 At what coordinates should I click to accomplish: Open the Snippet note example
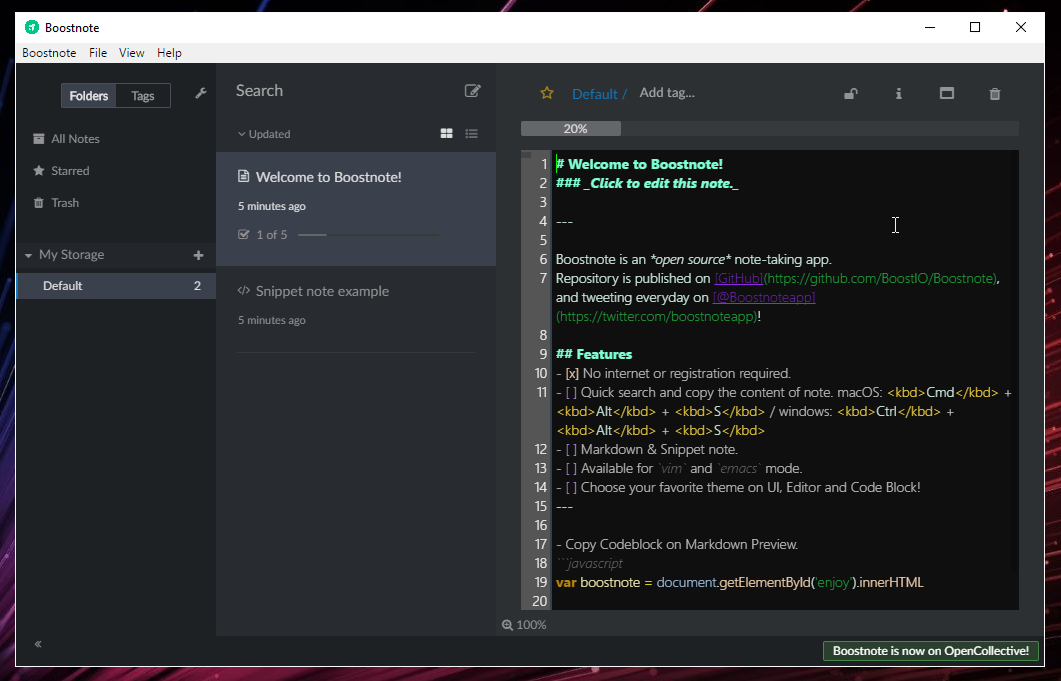356,309
